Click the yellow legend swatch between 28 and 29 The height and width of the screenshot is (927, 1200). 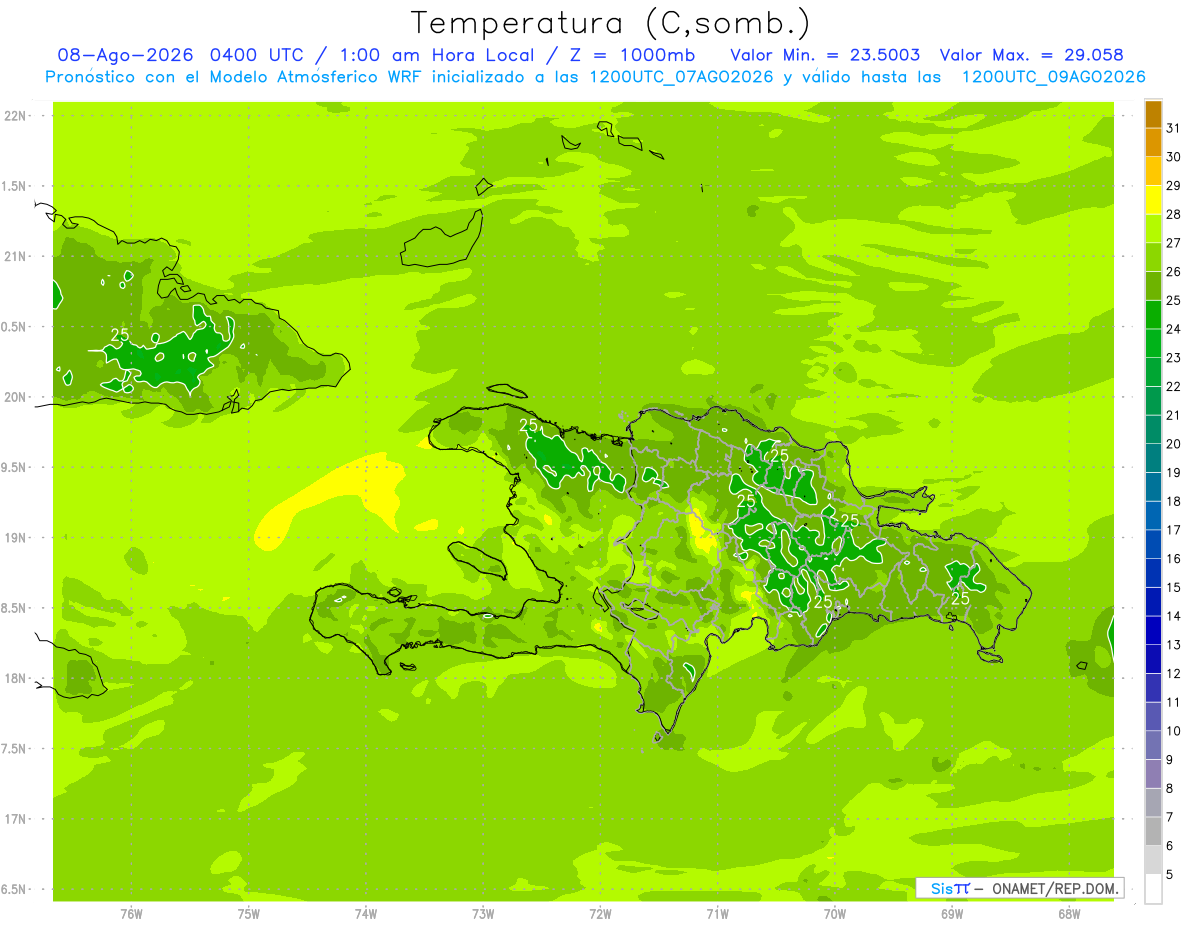(x=1153, y=200)
